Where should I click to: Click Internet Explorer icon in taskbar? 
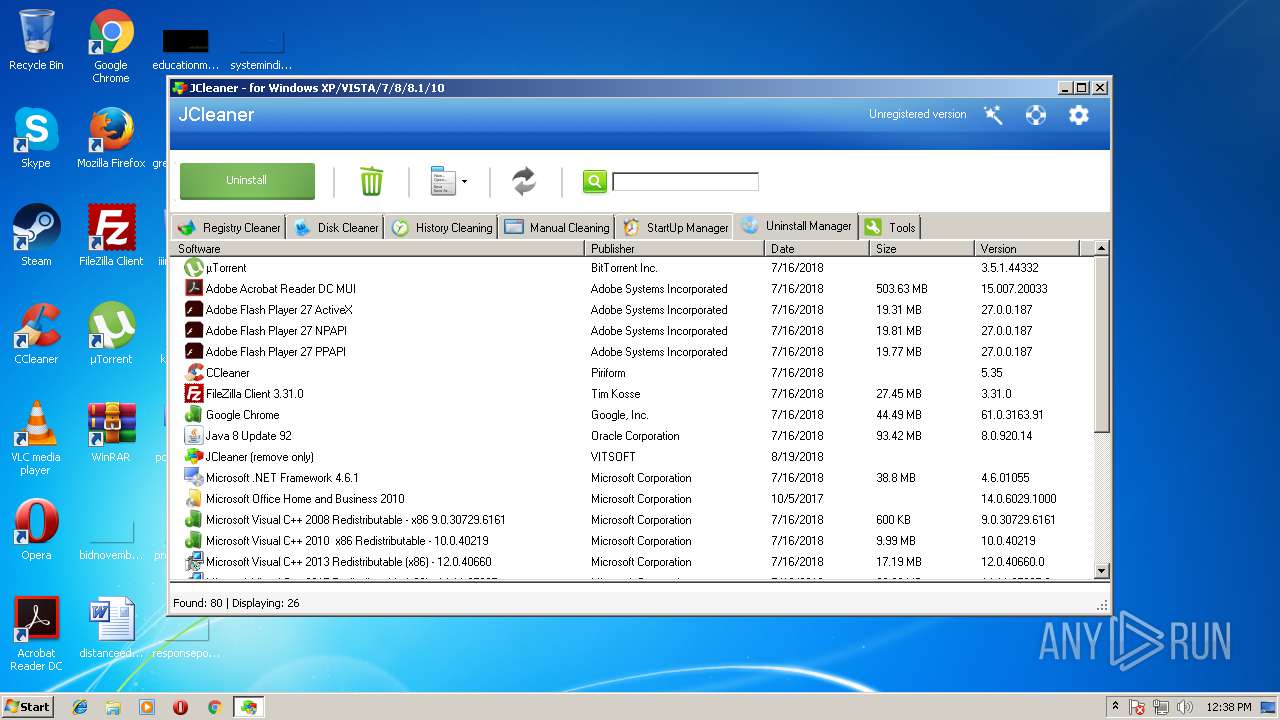click(x=80, y=707)
